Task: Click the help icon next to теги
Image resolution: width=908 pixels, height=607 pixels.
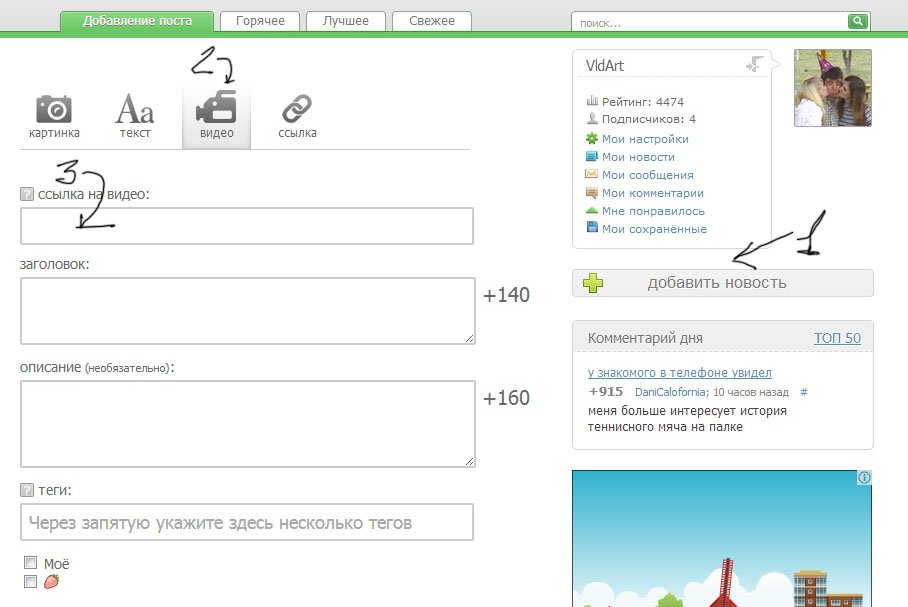Action: click(x=27, y=490)
